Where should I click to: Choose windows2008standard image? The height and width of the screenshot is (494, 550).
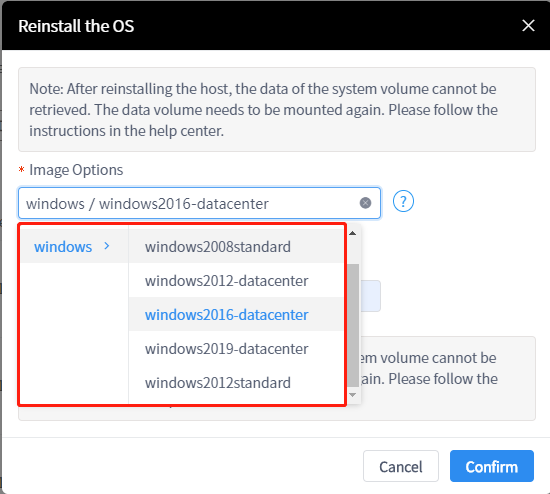click(x=236, y=246)
